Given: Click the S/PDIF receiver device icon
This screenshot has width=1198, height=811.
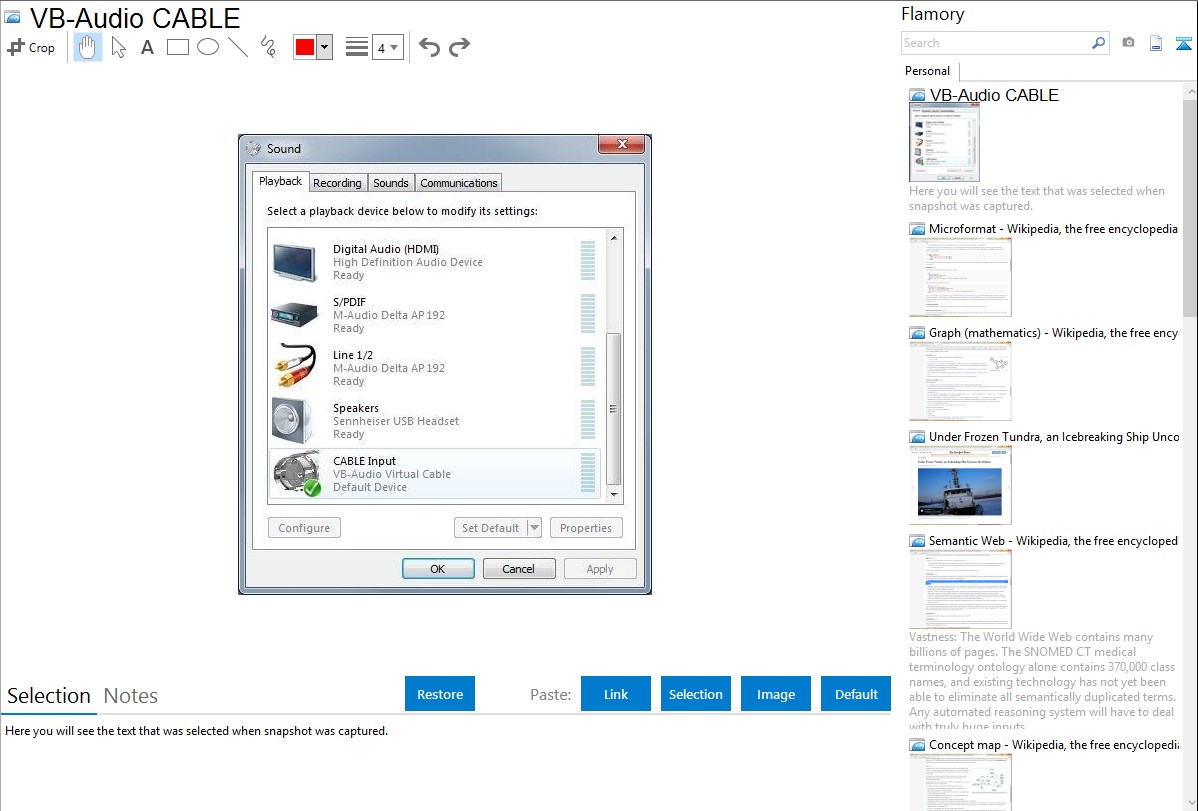Looking at the screenshot, I should click(x=294, y=315).
